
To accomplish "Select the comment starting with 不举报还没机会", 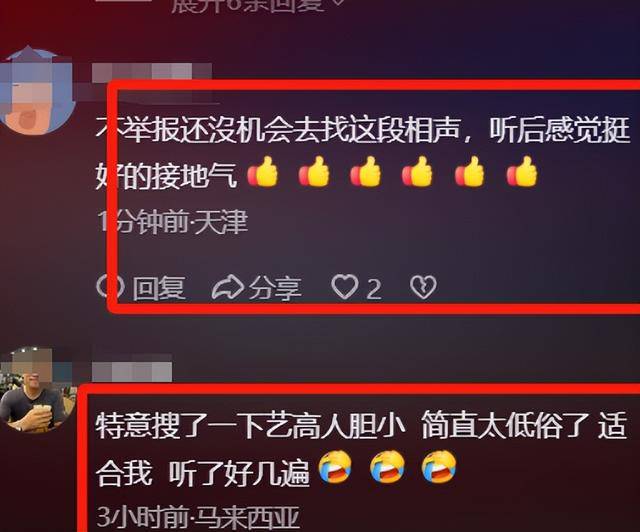I will pos(363,153).
